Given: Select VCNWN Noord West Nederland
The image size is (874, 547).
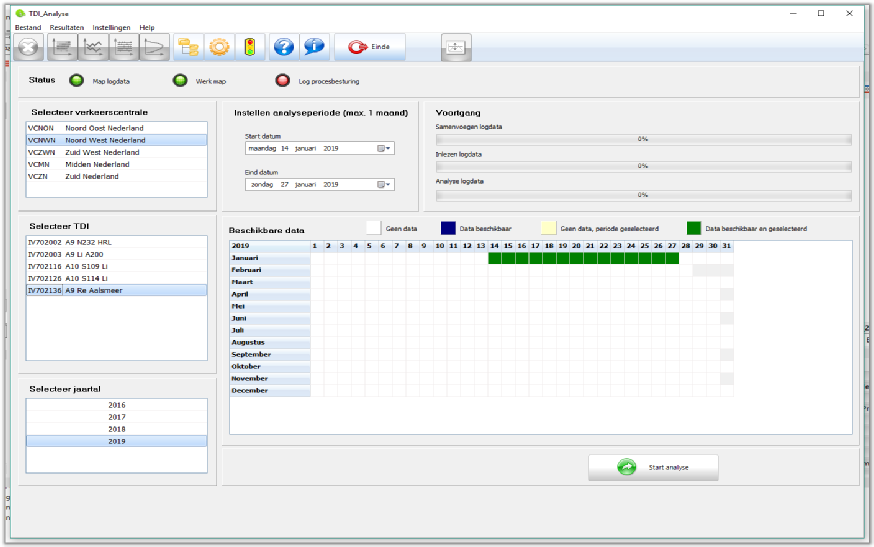Looking at the screenshot, I should pos(116,140).
